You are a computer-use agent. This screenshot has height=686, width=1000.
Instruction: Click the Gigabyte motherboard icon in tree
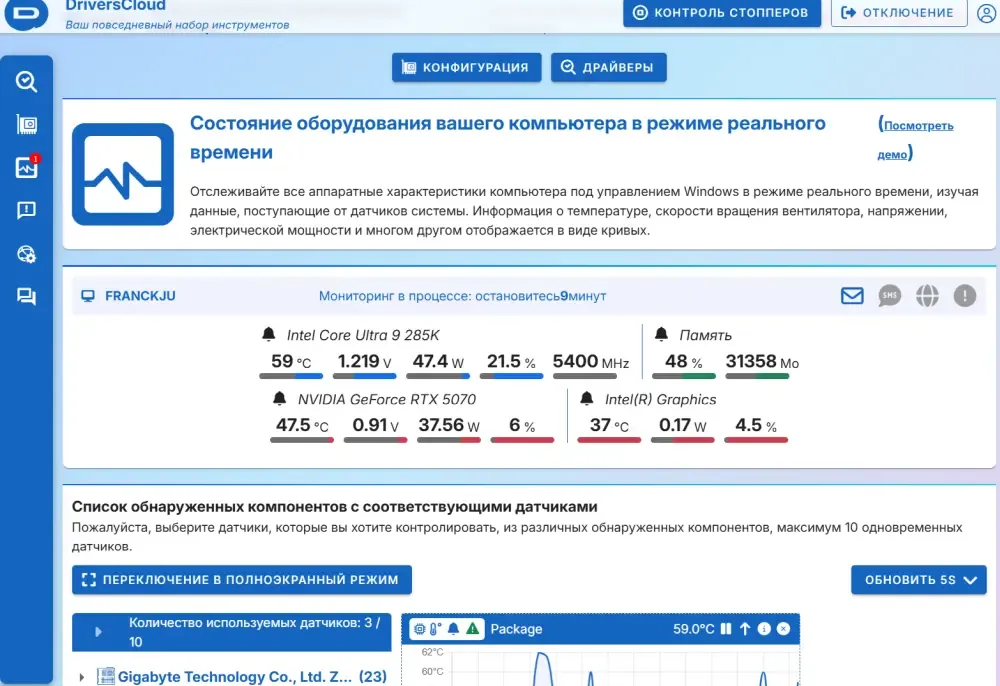click(x=106, y=676)
